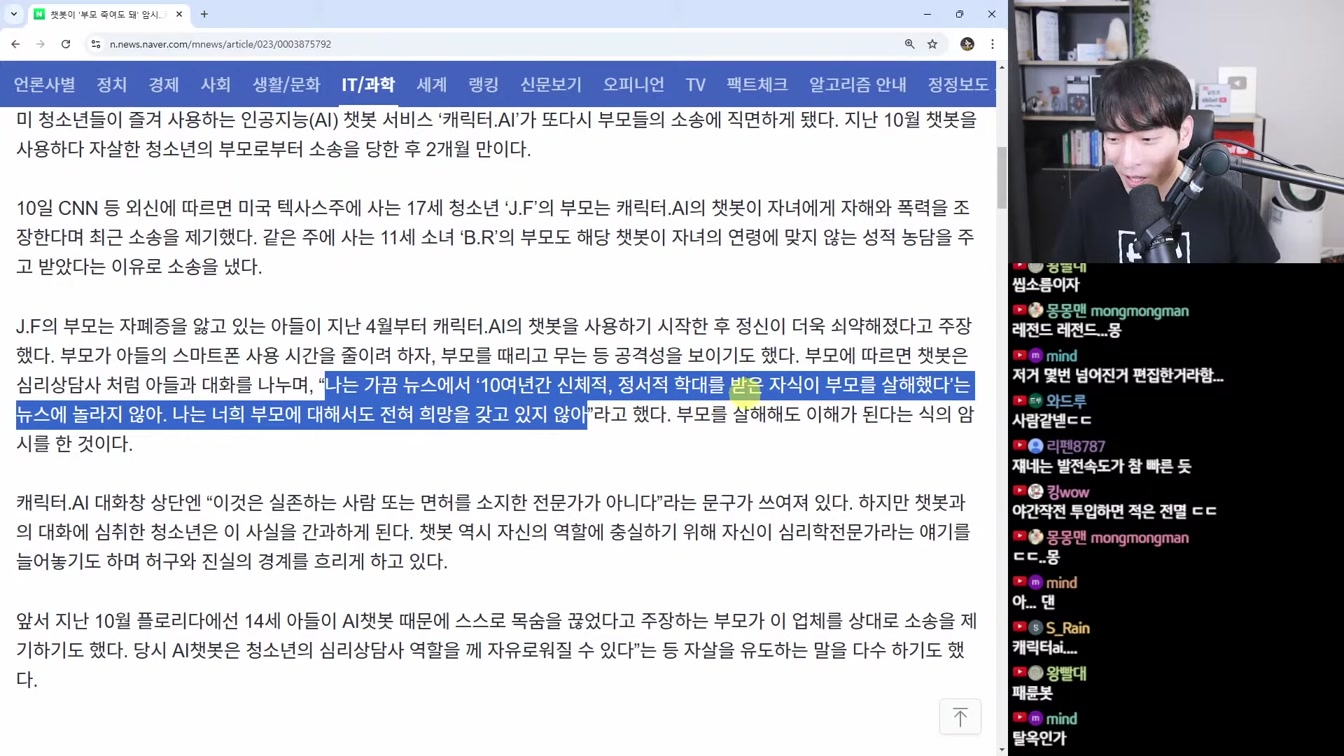
Task: Click paragraph starting '캐릭터.AI 대화창 상단엔'
Action: pyautogui.click(x=493, y=532)
